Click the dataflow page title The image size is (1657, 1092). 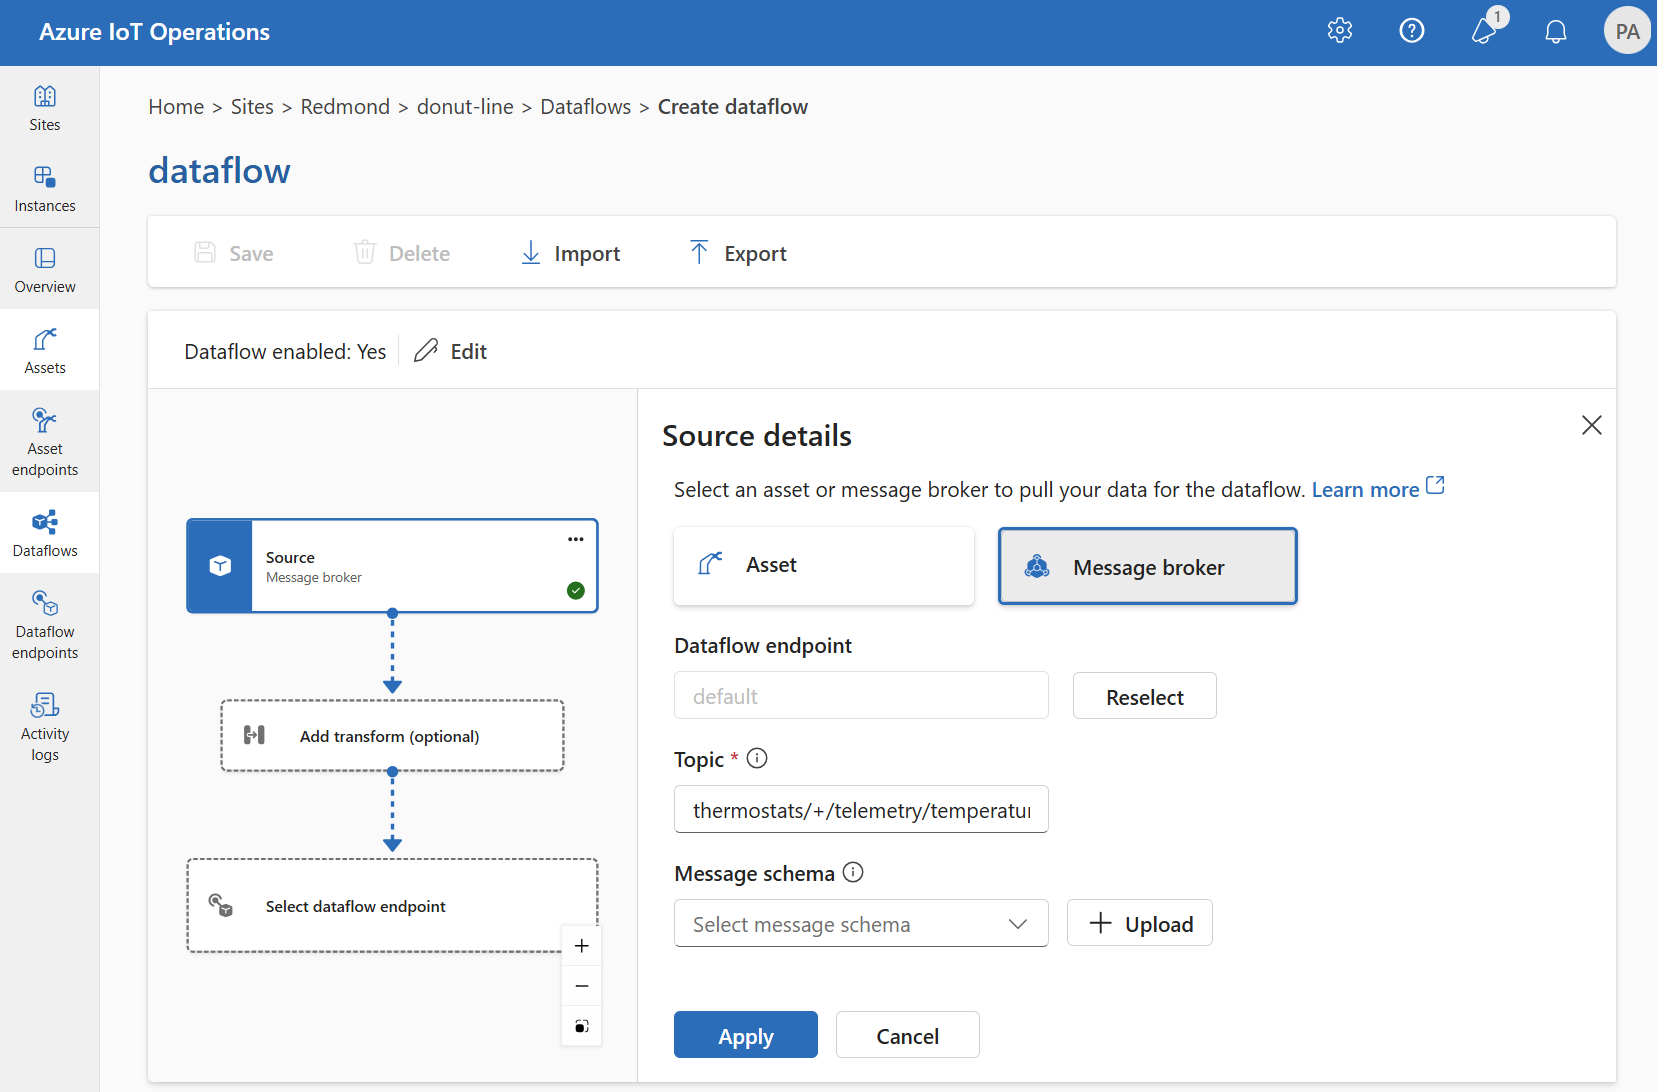[x=219, y=171]
